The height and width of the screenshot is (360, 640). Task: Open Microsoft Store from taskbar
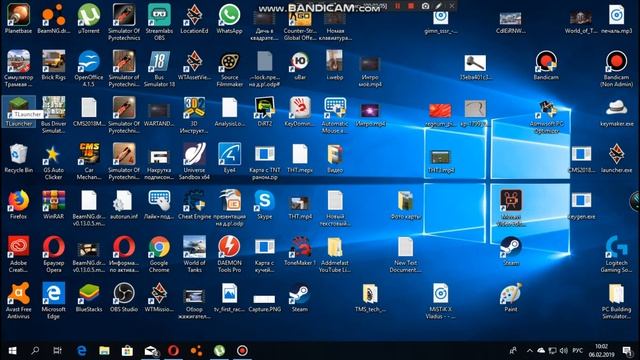[127, 351]
